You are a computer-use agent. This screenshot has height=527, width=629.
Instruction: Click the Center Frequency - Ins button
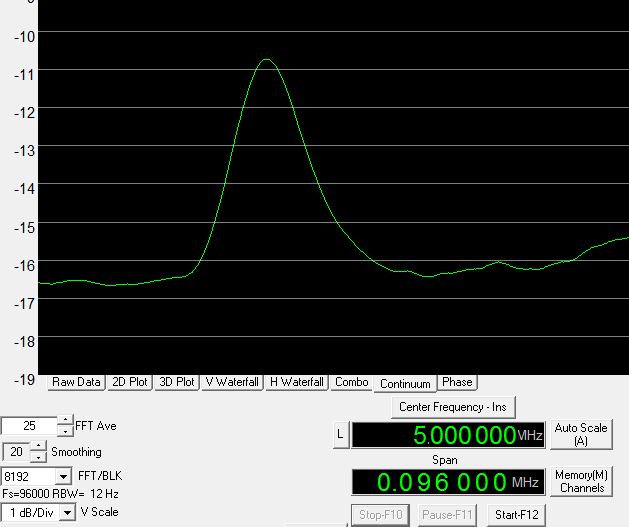tap(453, 407)
